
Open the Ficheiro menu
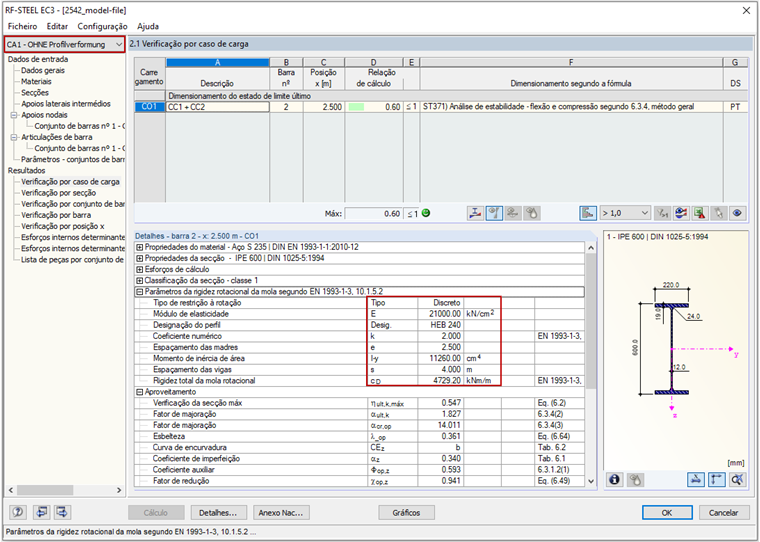pos(22,26)
